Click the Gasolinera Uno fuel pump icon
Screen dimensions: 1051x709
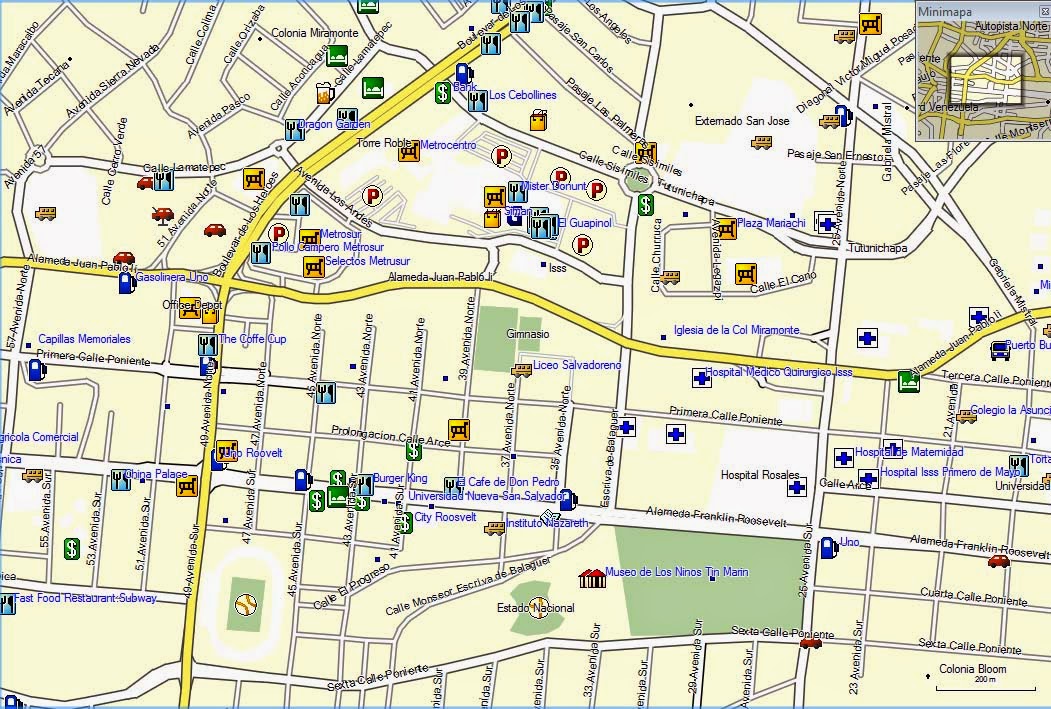click(124, 283)
